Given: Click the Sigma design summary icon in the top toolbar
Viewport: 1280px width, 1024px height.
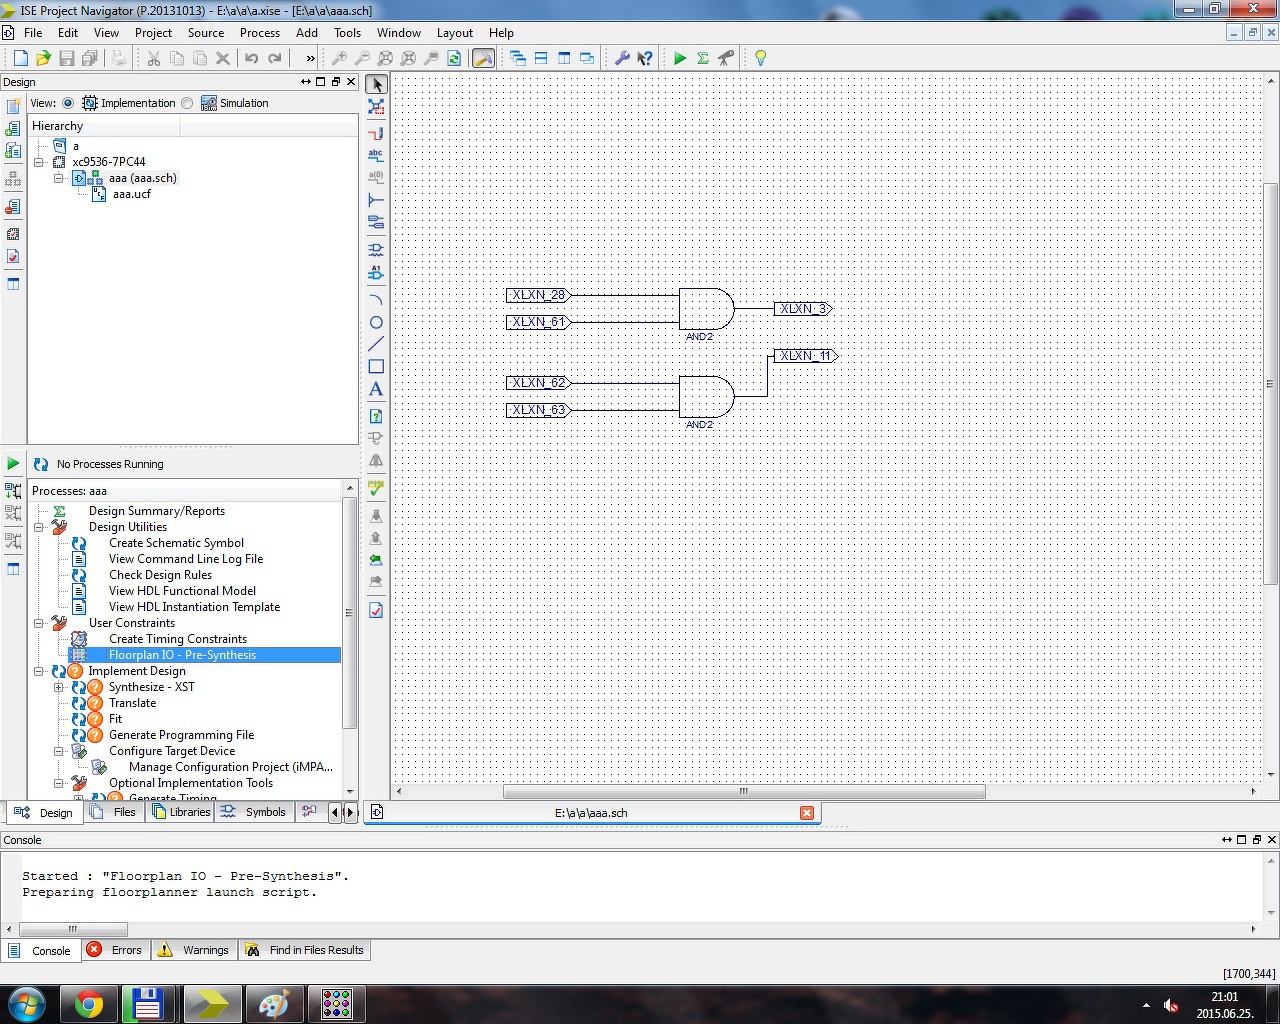Looking at the screenshot, I should pyautogui.click(x=703, y=58).
